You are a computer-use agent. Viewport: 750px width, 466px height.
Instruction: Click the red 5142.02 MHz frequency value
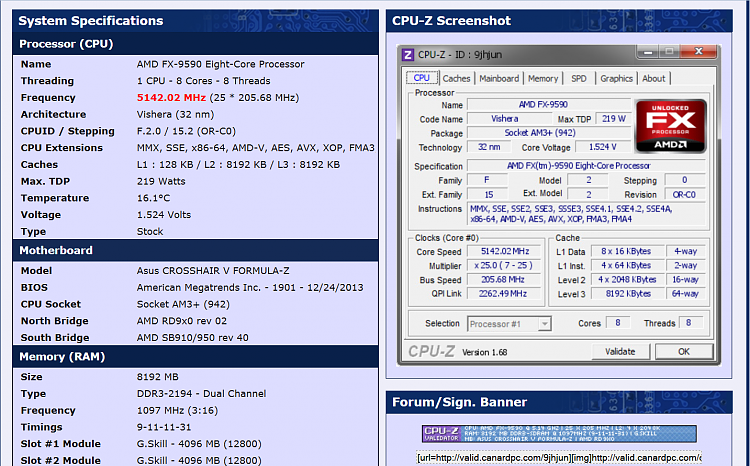tap(171, 98)
